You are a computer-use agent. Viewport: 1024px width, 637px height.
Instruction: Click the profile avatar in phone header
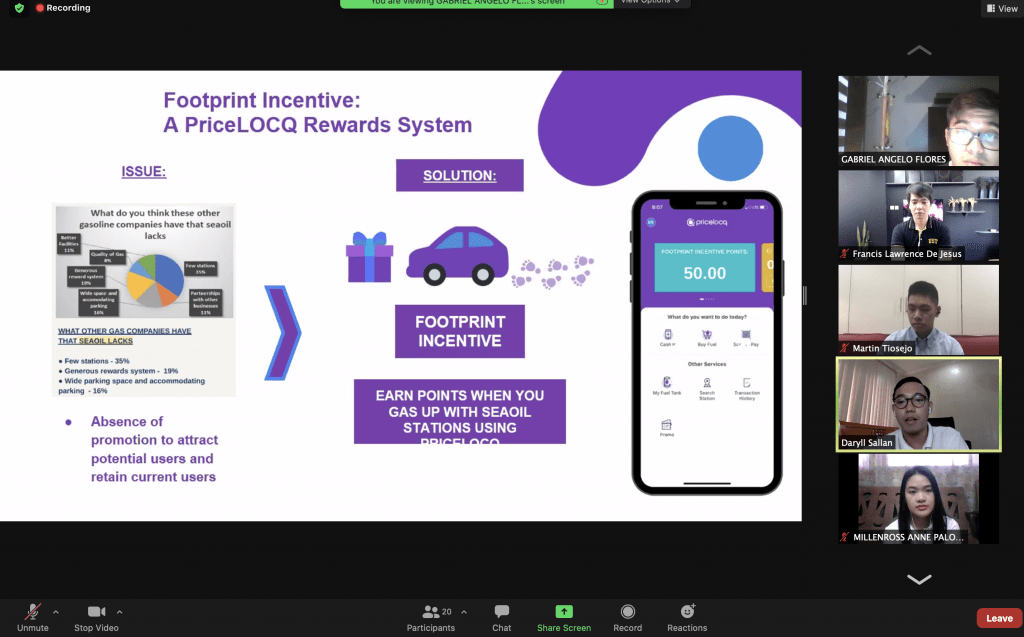[x=650, y=222]
